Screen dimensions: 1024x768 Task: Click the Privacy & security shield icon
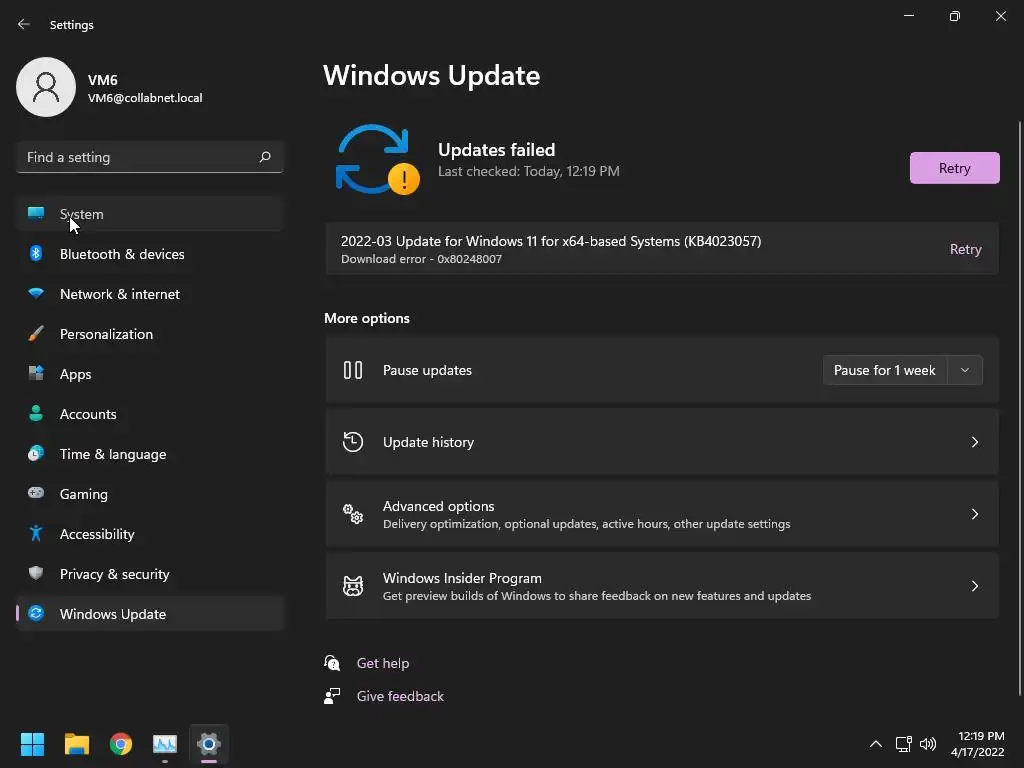[36, 573]
